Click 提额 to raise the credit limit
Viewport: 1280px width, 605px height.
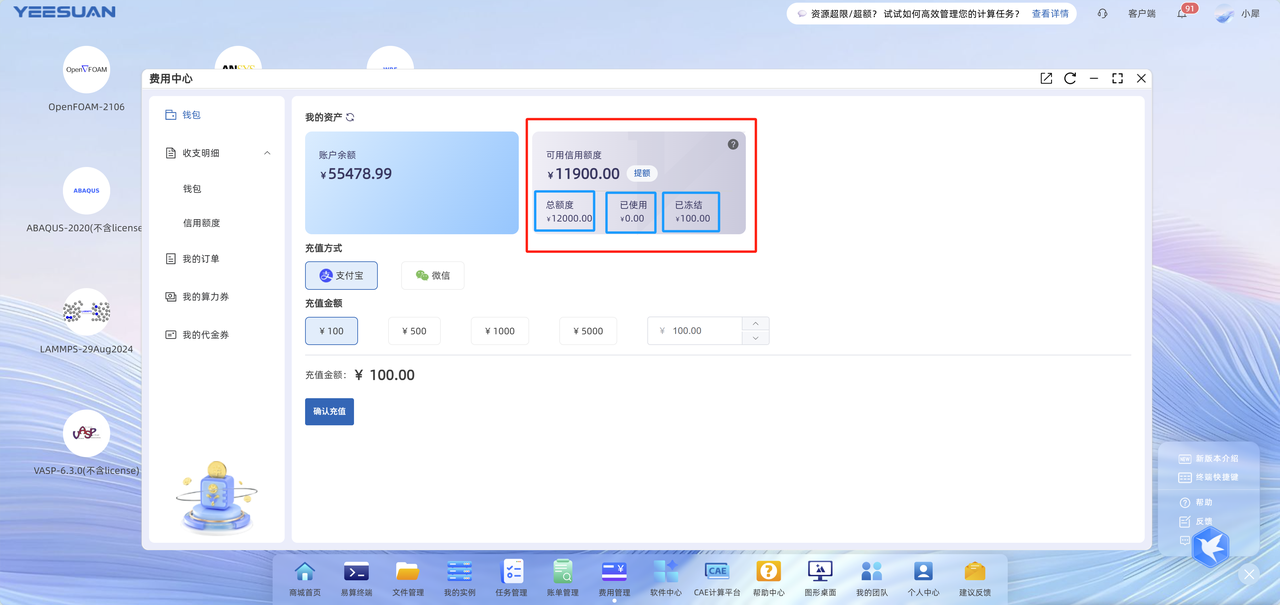pyautogui.click(x=642, y=173)
